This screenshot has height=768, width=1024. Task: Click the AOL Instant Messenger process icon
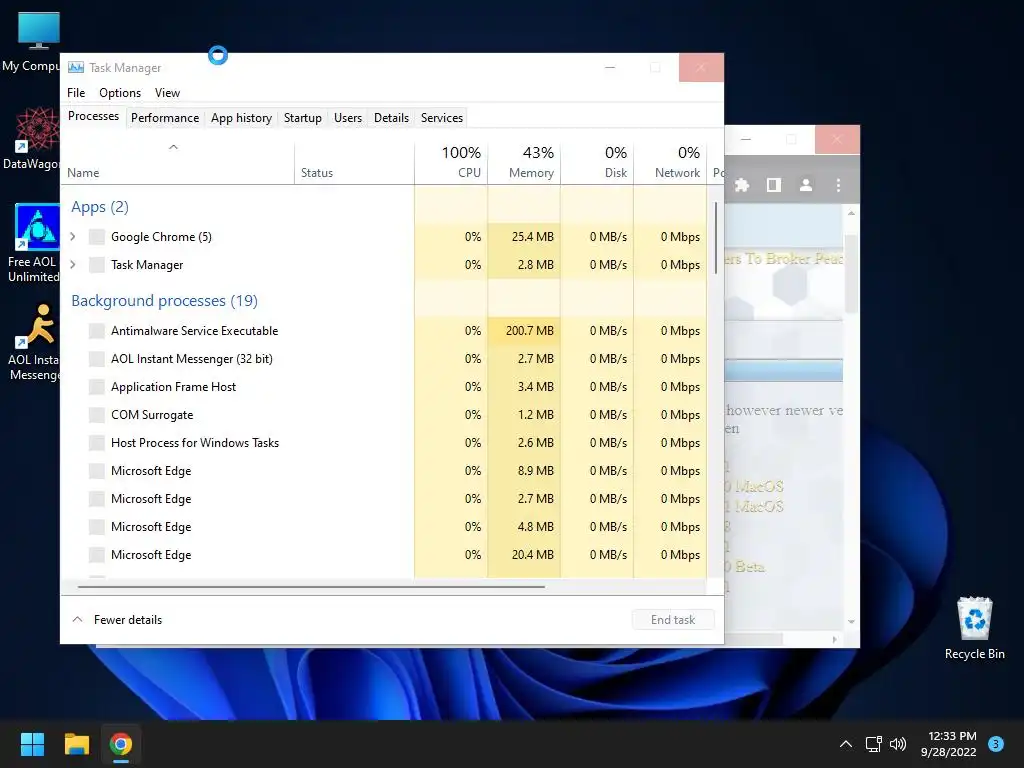tap(97, 359)
